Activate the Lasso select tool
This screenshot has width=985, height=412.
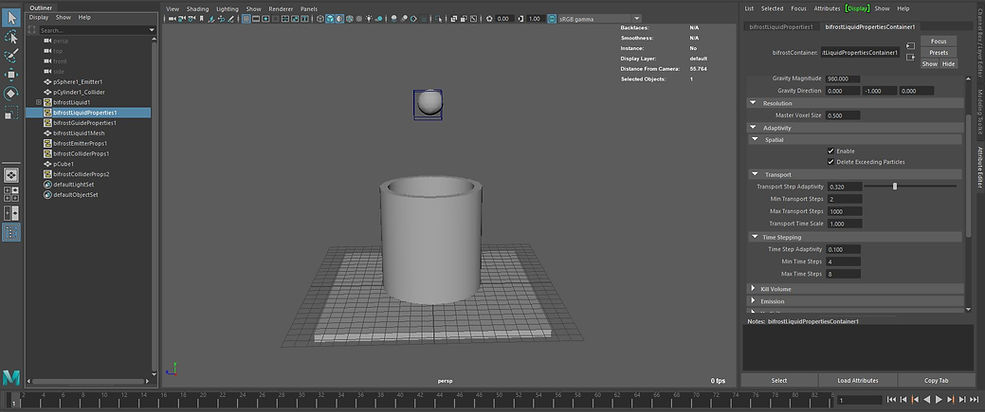pyautogui.click(x=11, y=37)
